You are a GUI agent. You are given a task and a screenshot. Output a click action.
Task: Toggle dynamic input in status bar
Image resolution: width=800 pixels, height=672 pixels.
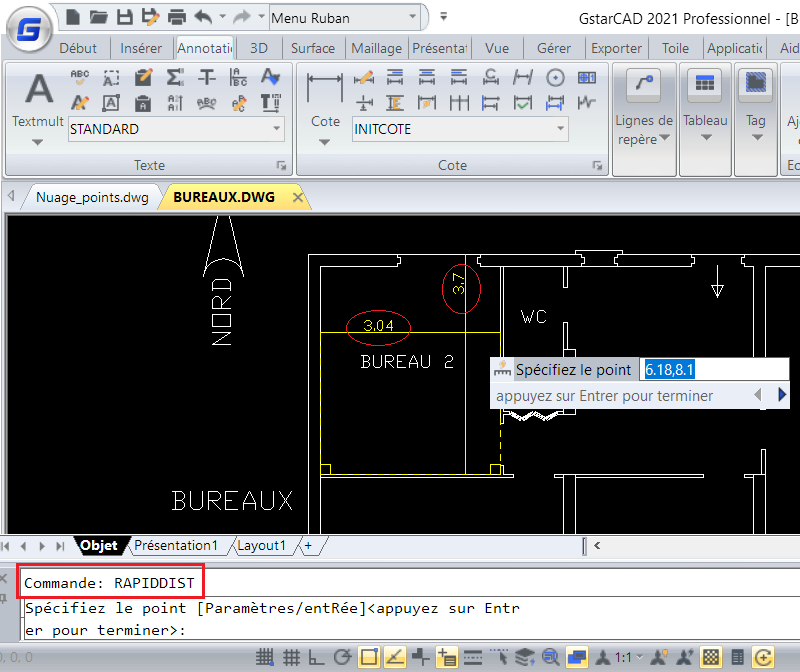click(446, 657)
